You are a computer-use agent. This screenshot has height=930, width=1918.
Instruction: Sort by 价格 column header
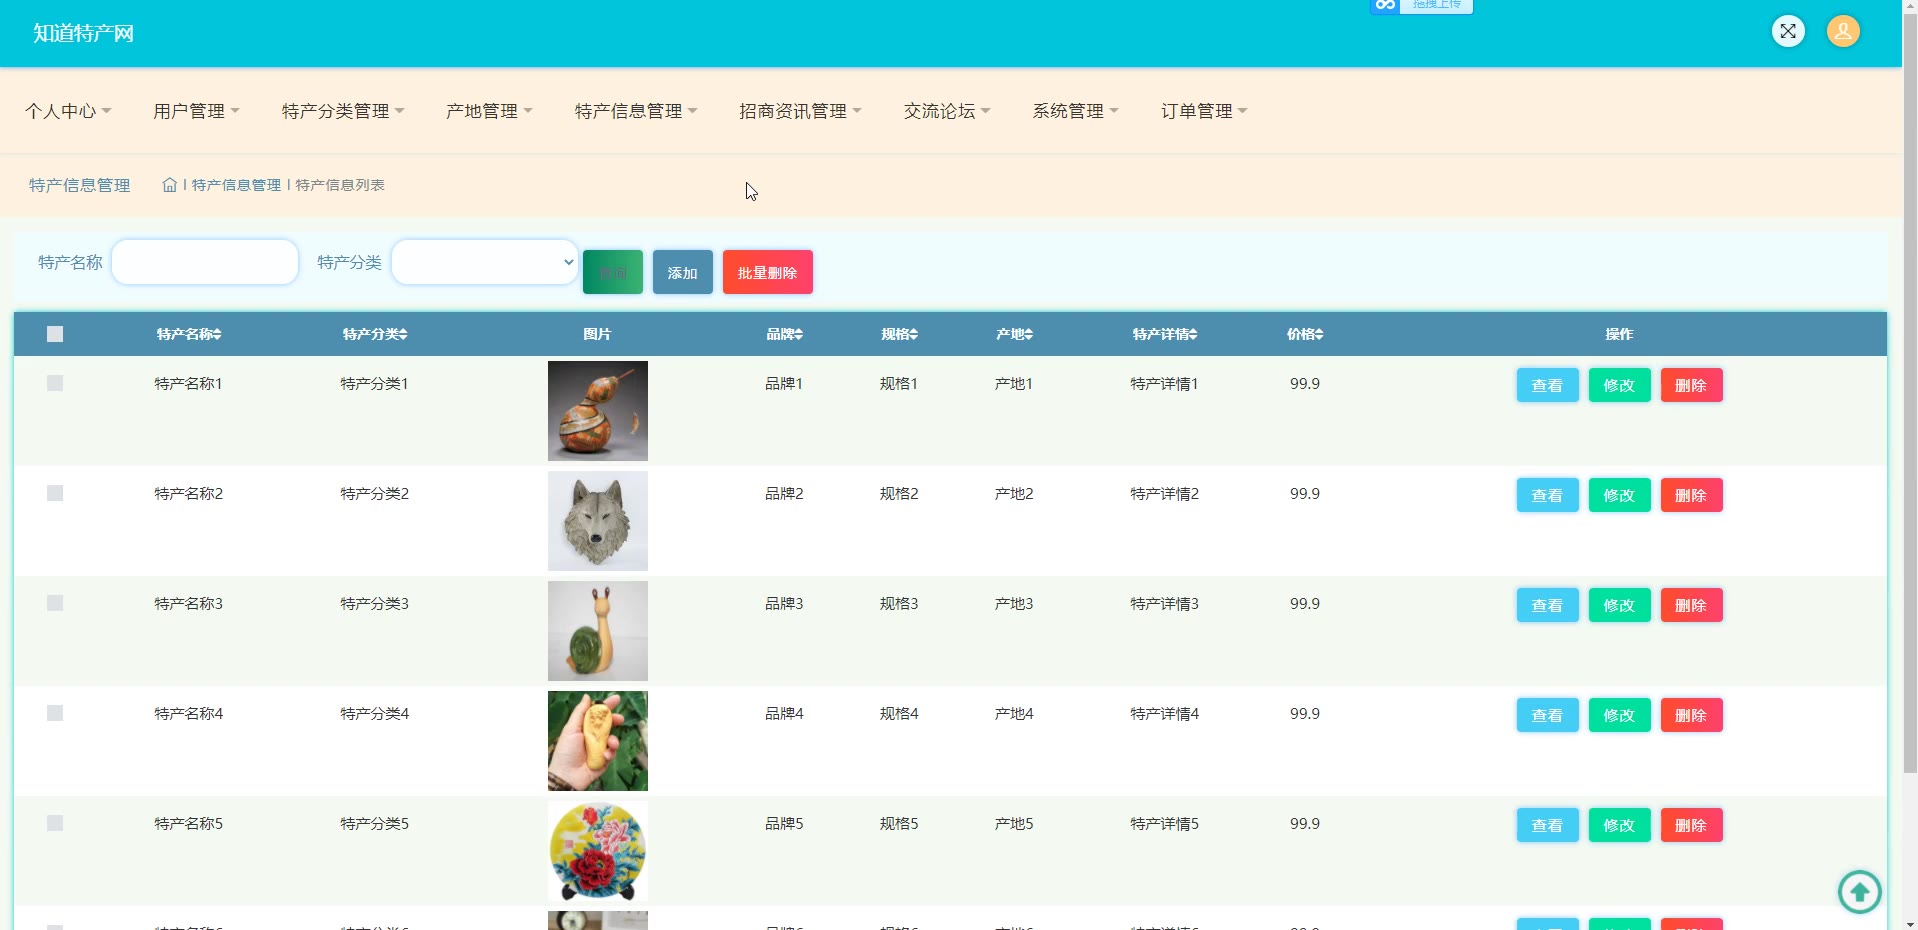1305,334
